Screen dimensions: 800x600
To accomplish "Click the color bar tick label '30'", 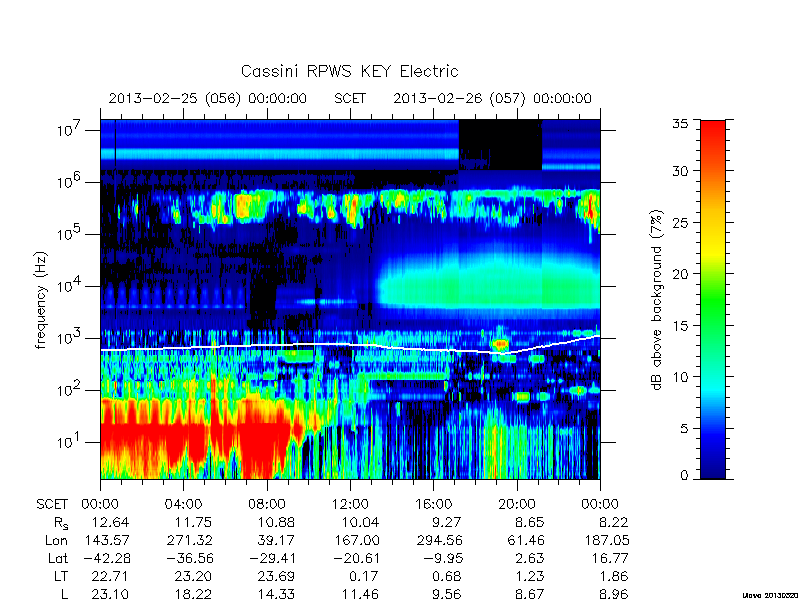I will click(680, 171).
